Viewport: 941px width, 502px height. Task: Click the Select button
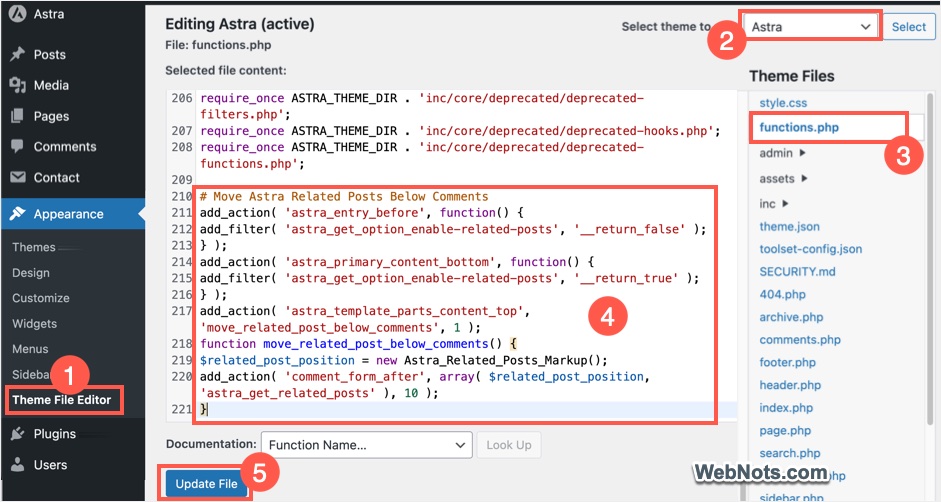tap(909, 26)
